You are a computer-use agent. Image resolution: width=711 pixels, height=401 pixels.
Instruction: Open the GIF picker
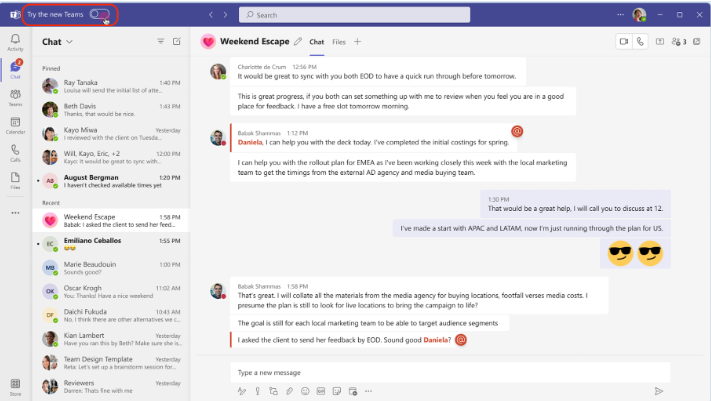321,391
